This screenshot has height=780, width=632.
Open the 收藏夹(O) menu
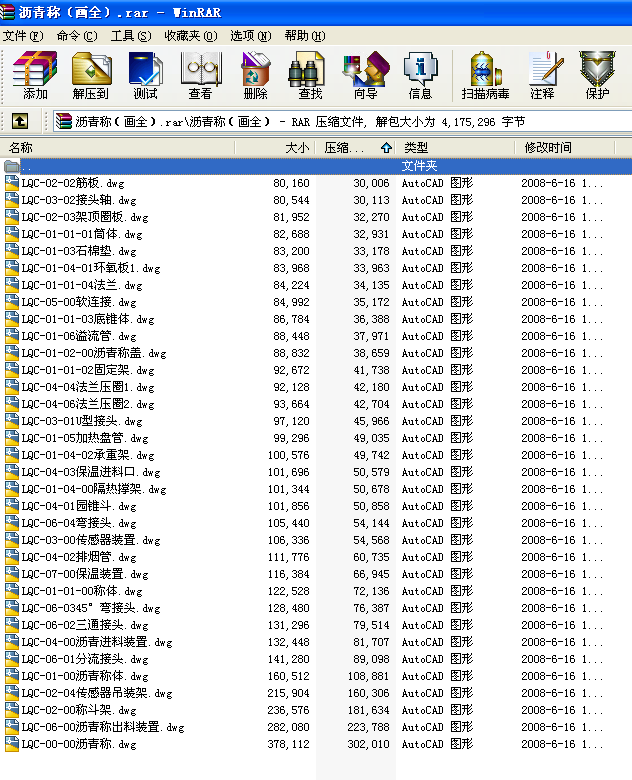pos(191,36)
